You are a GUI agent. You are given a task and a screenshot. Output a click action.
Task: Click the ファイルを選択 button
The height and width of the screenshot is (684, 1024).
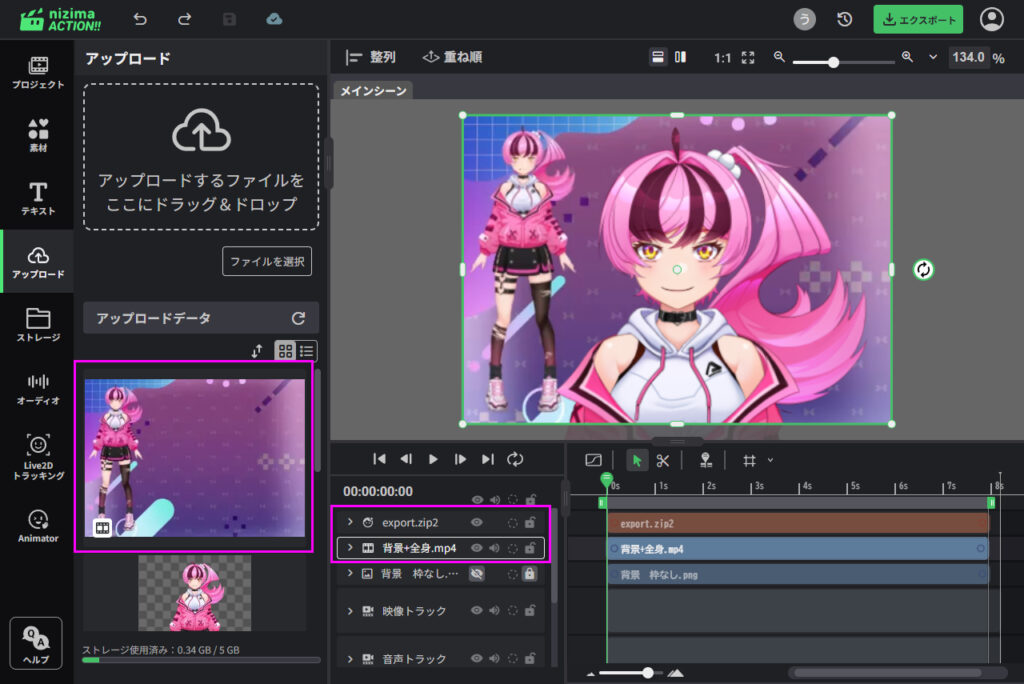tap(267, 261)
